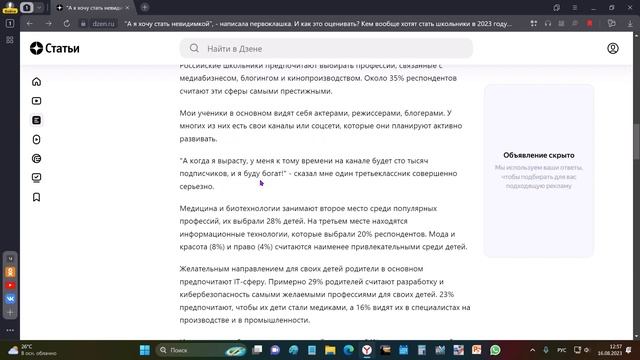
Task: Open the Video section in Dzen sidebar
Action: click(x=36, y=101)
